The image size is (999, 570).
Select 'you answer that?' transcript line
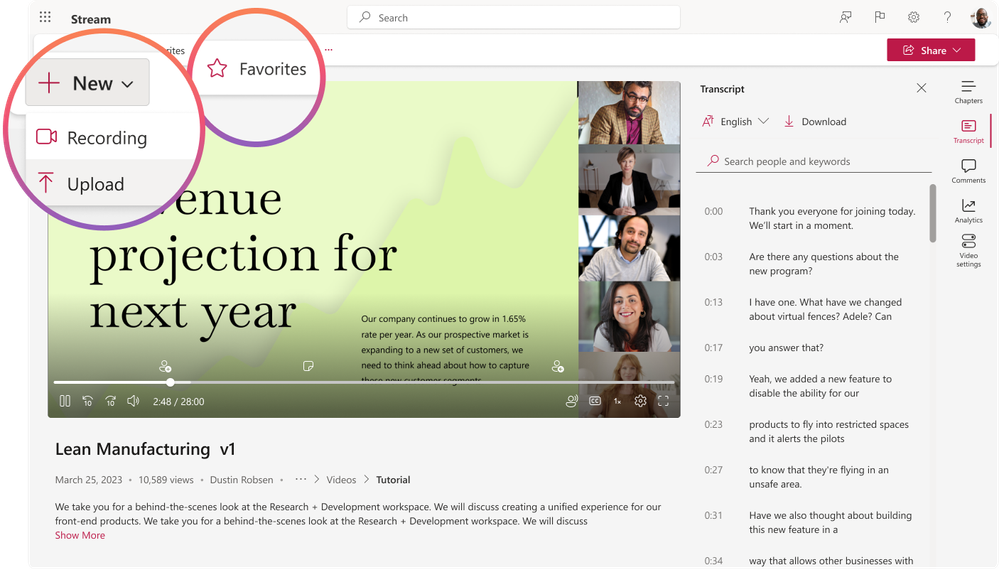[786, 348]
